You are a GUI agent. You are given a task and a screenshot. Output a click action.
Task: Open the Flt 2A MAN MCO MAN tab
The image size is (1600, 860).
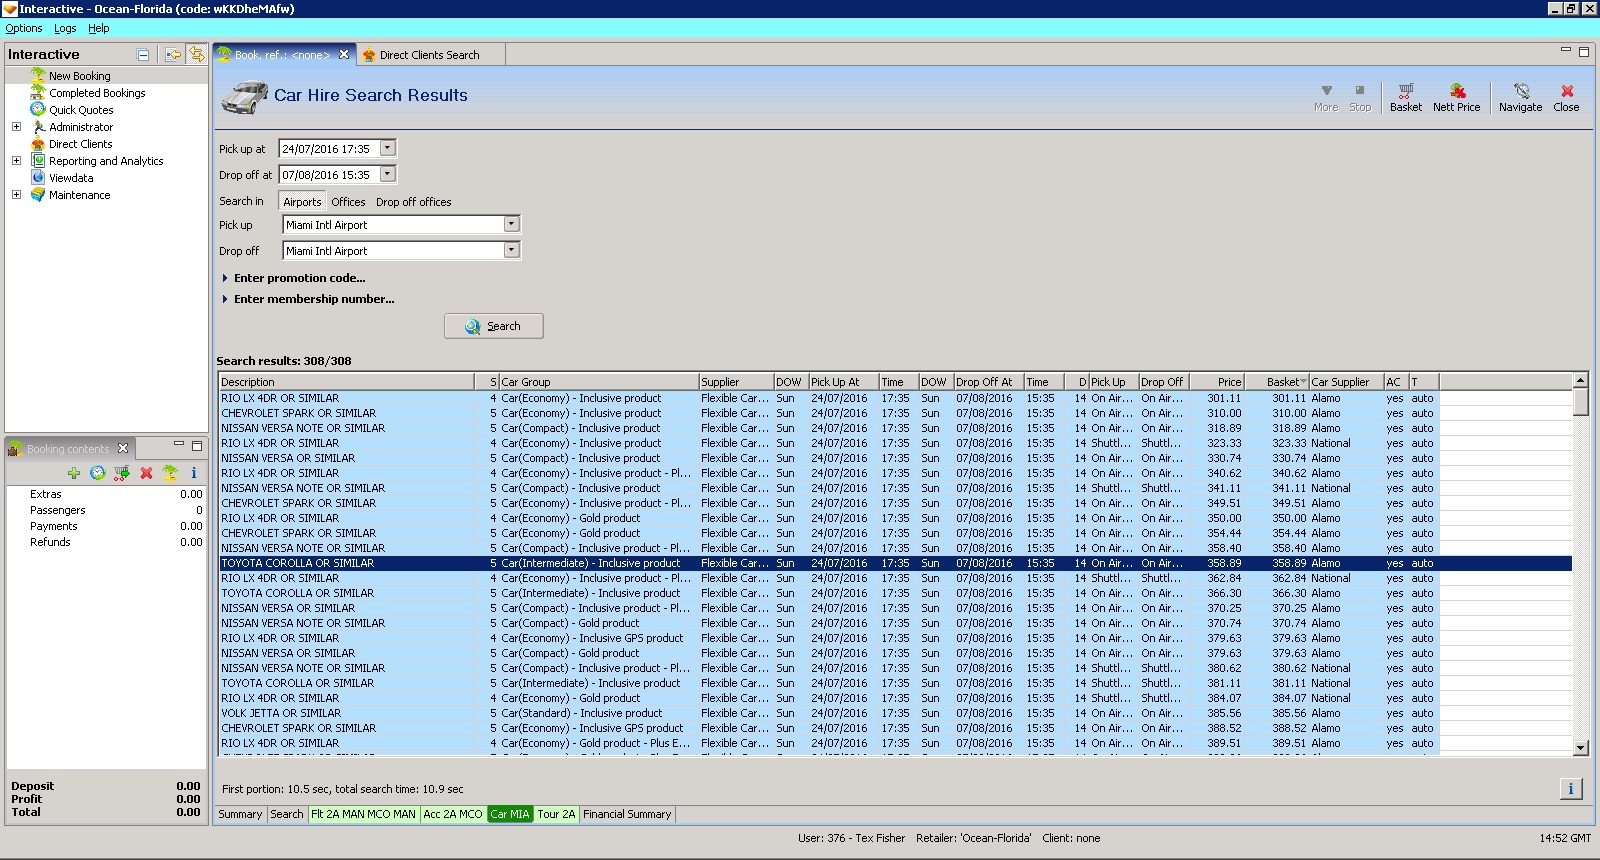(x=363, y=814)
